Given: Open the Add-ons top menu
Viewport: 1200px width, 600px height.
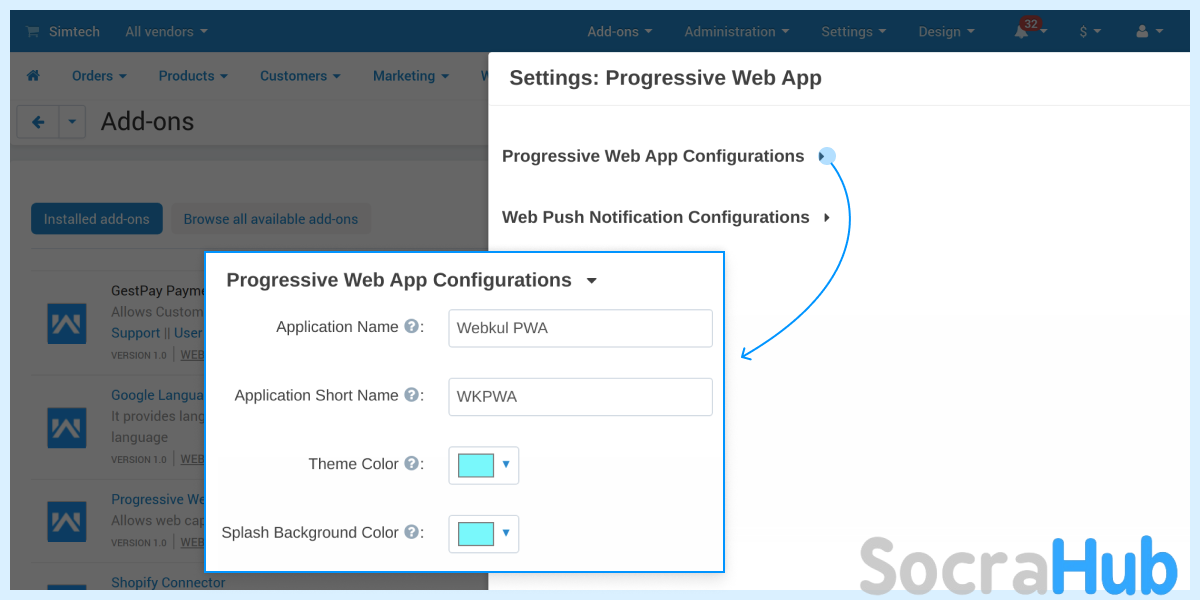Looking at the screenshot, I should point(620,32).
